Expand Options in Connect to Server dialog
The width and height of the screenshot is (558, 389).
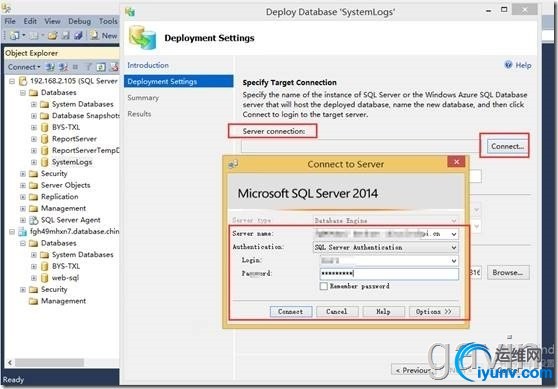pos(434,311)
